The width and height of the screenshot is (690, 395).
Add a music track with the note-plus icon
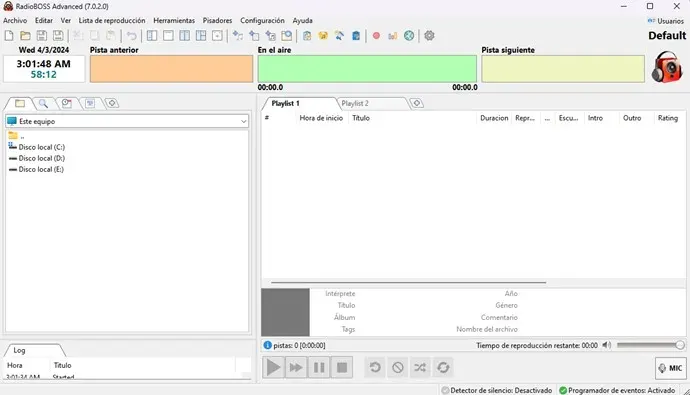(238, 36)
